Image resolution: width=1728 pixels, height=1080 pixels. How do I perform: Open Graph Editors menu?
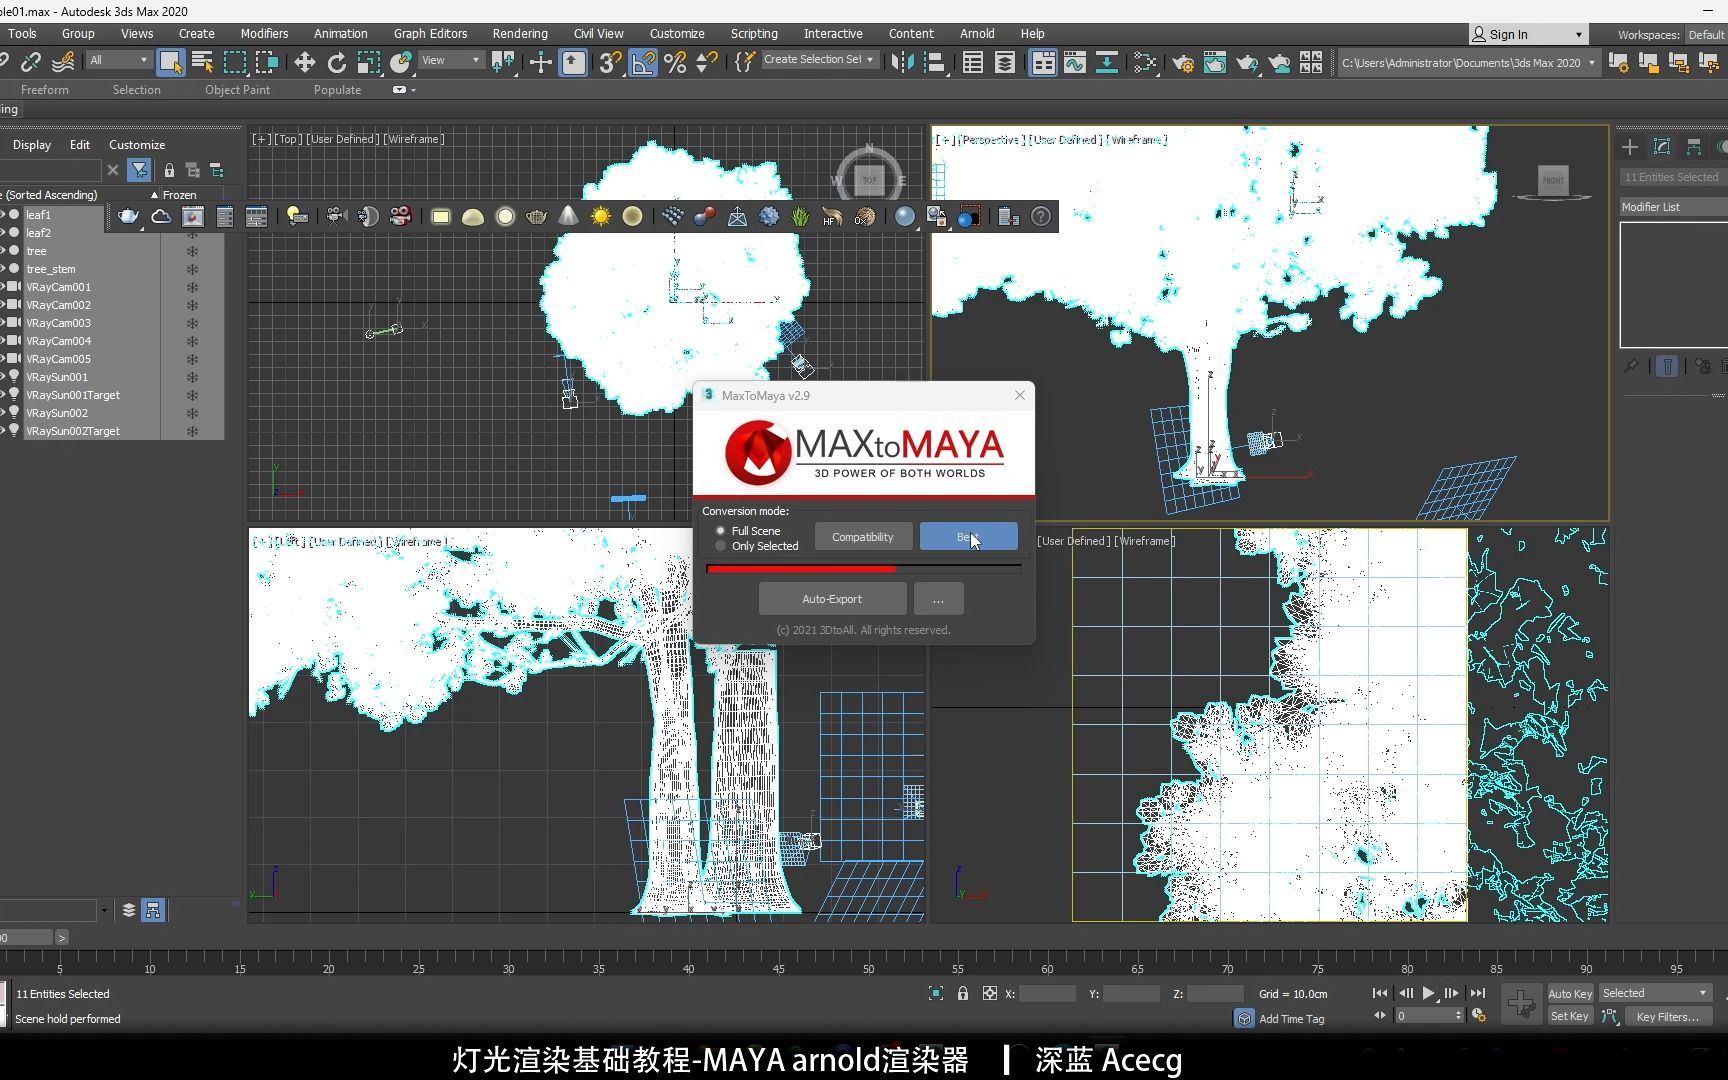pos(430,33)
